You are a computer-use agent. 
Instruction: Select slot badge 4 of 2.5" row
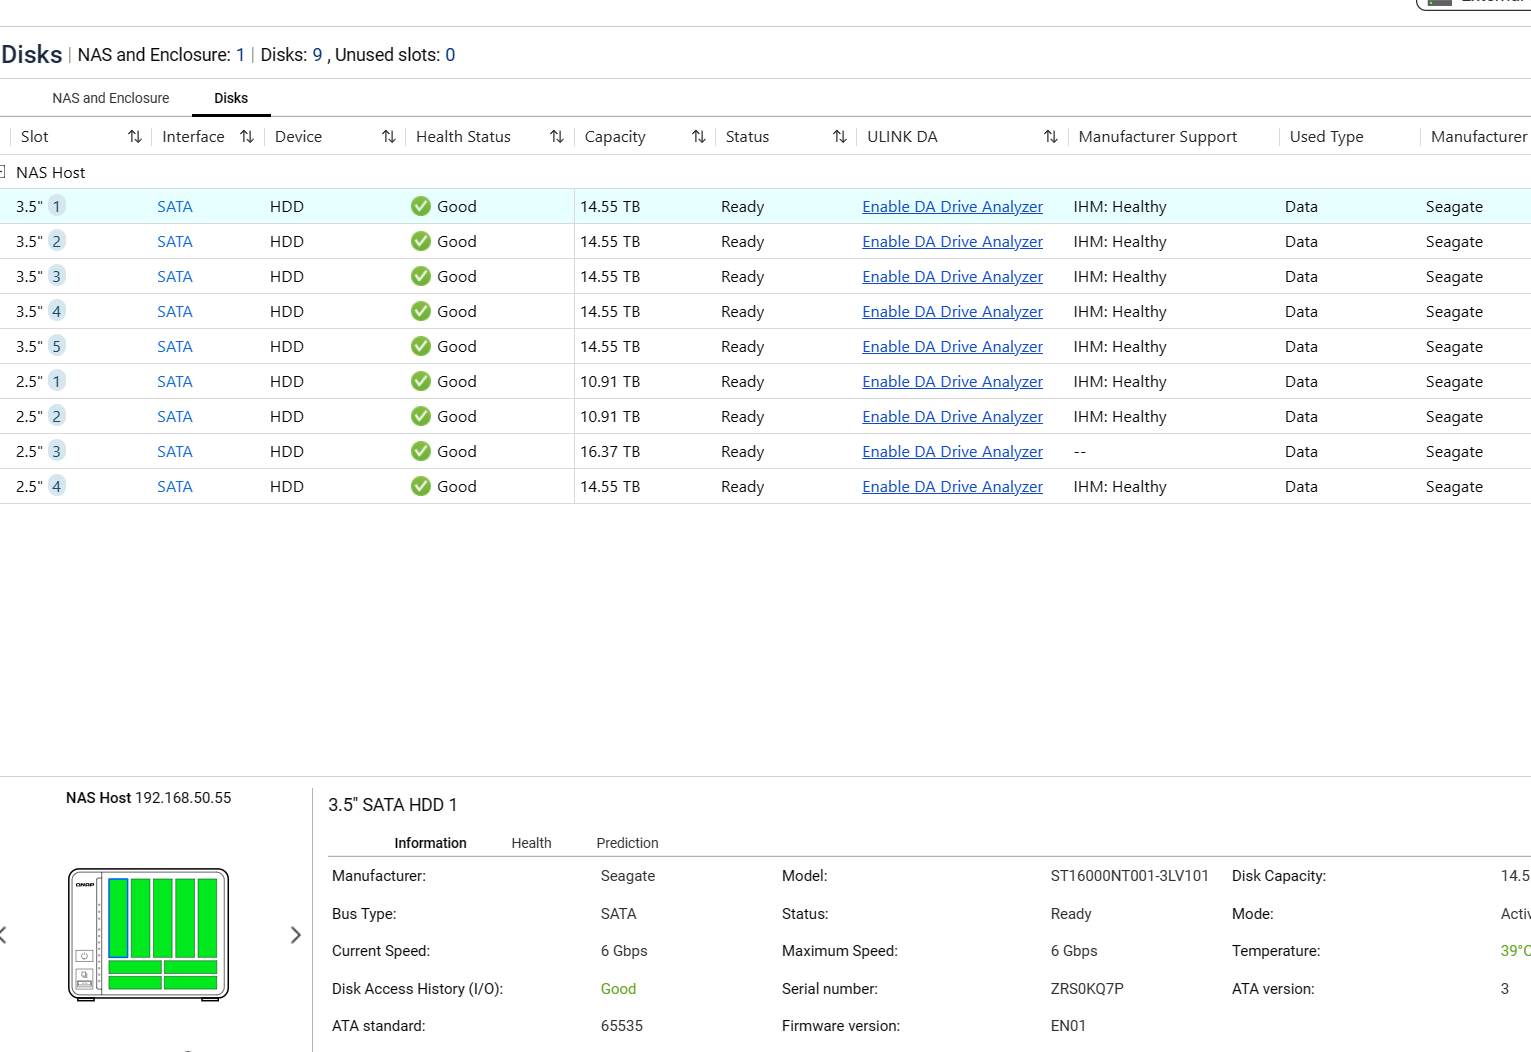[57, 486]
